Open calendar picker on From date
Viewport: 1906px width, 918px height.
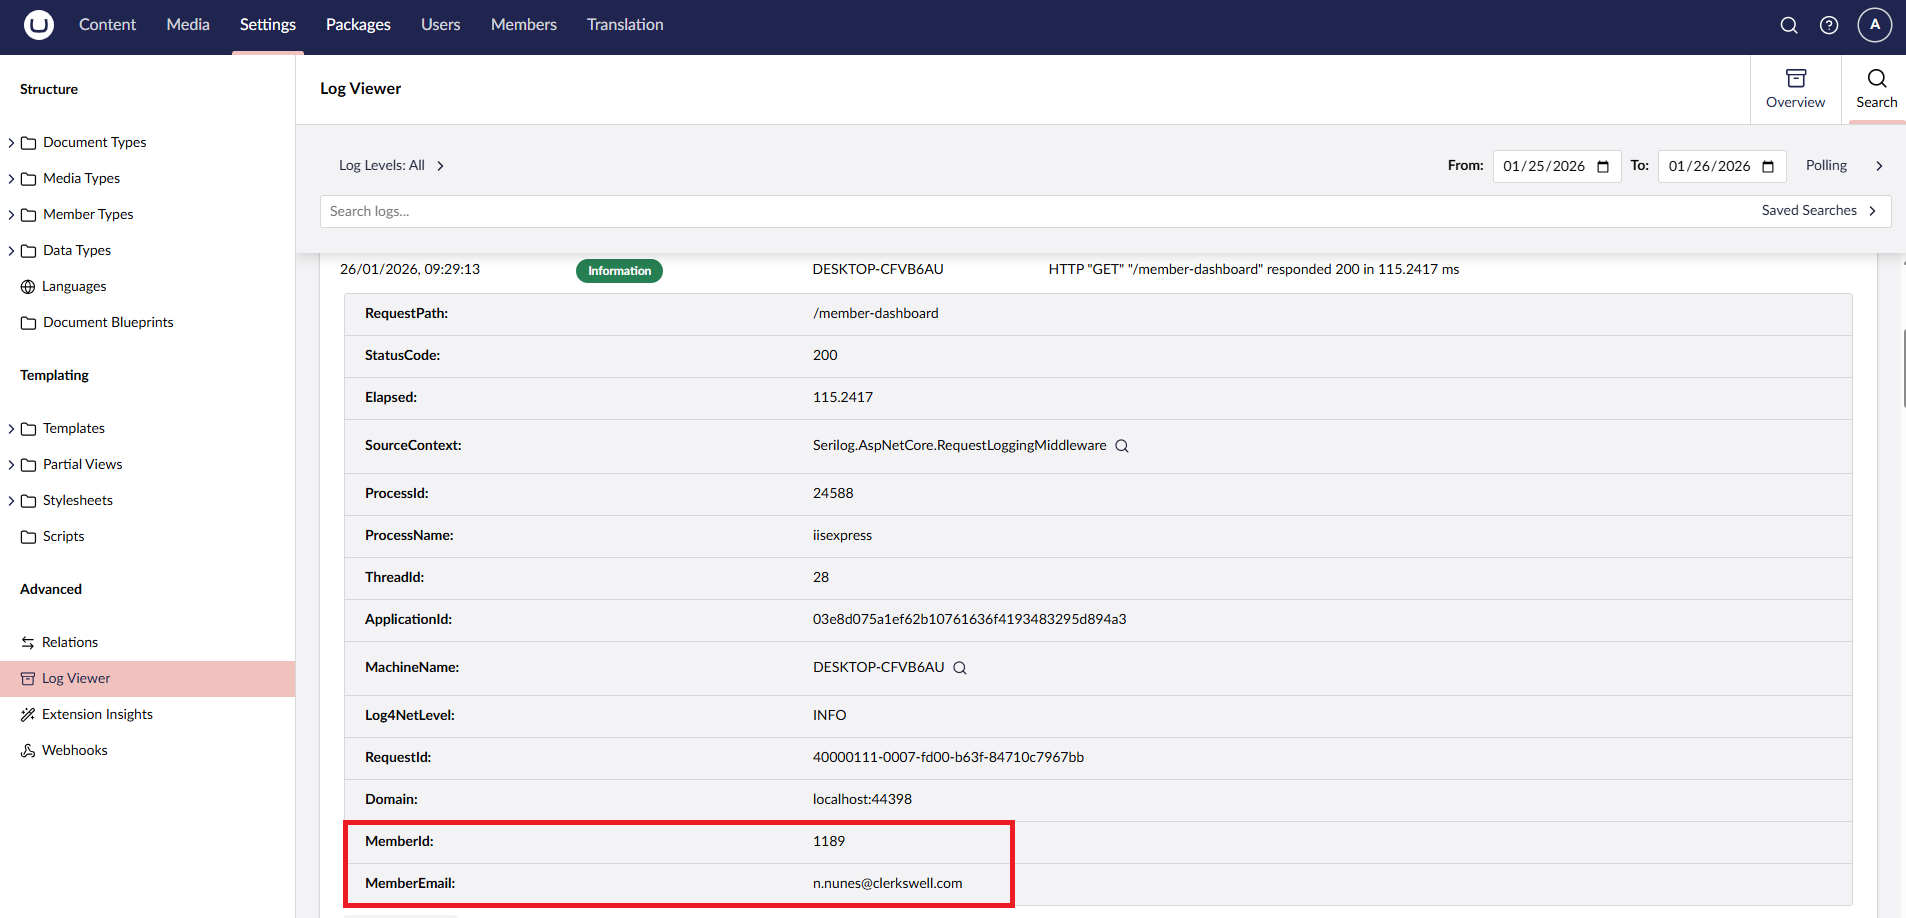point(1603,167)
